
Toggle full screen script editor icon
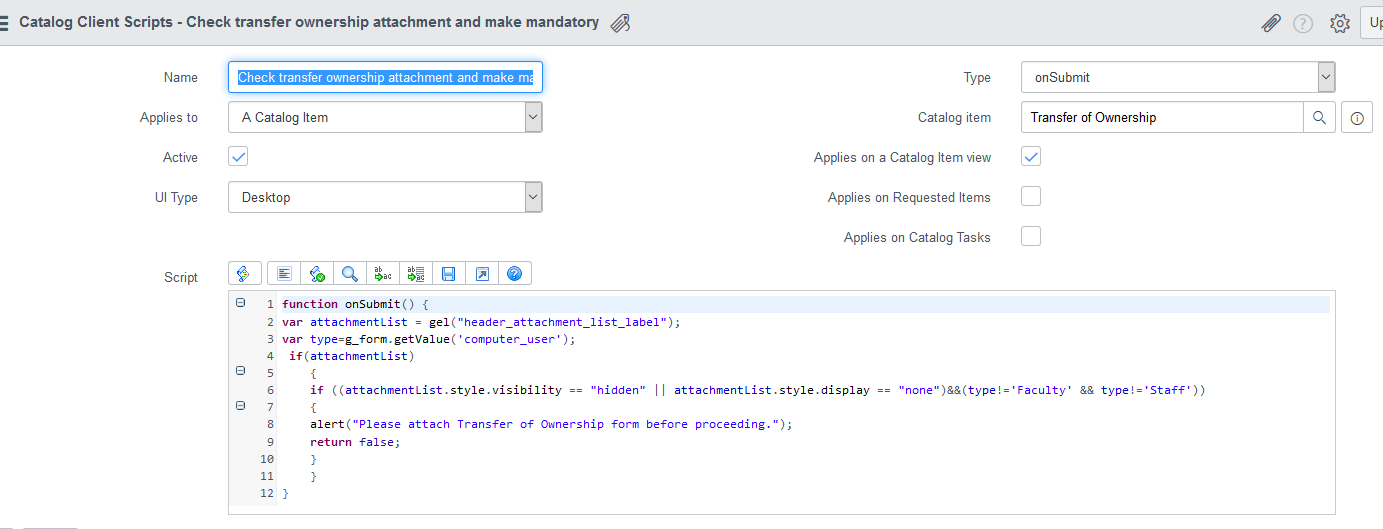click(x=481, y=273)
